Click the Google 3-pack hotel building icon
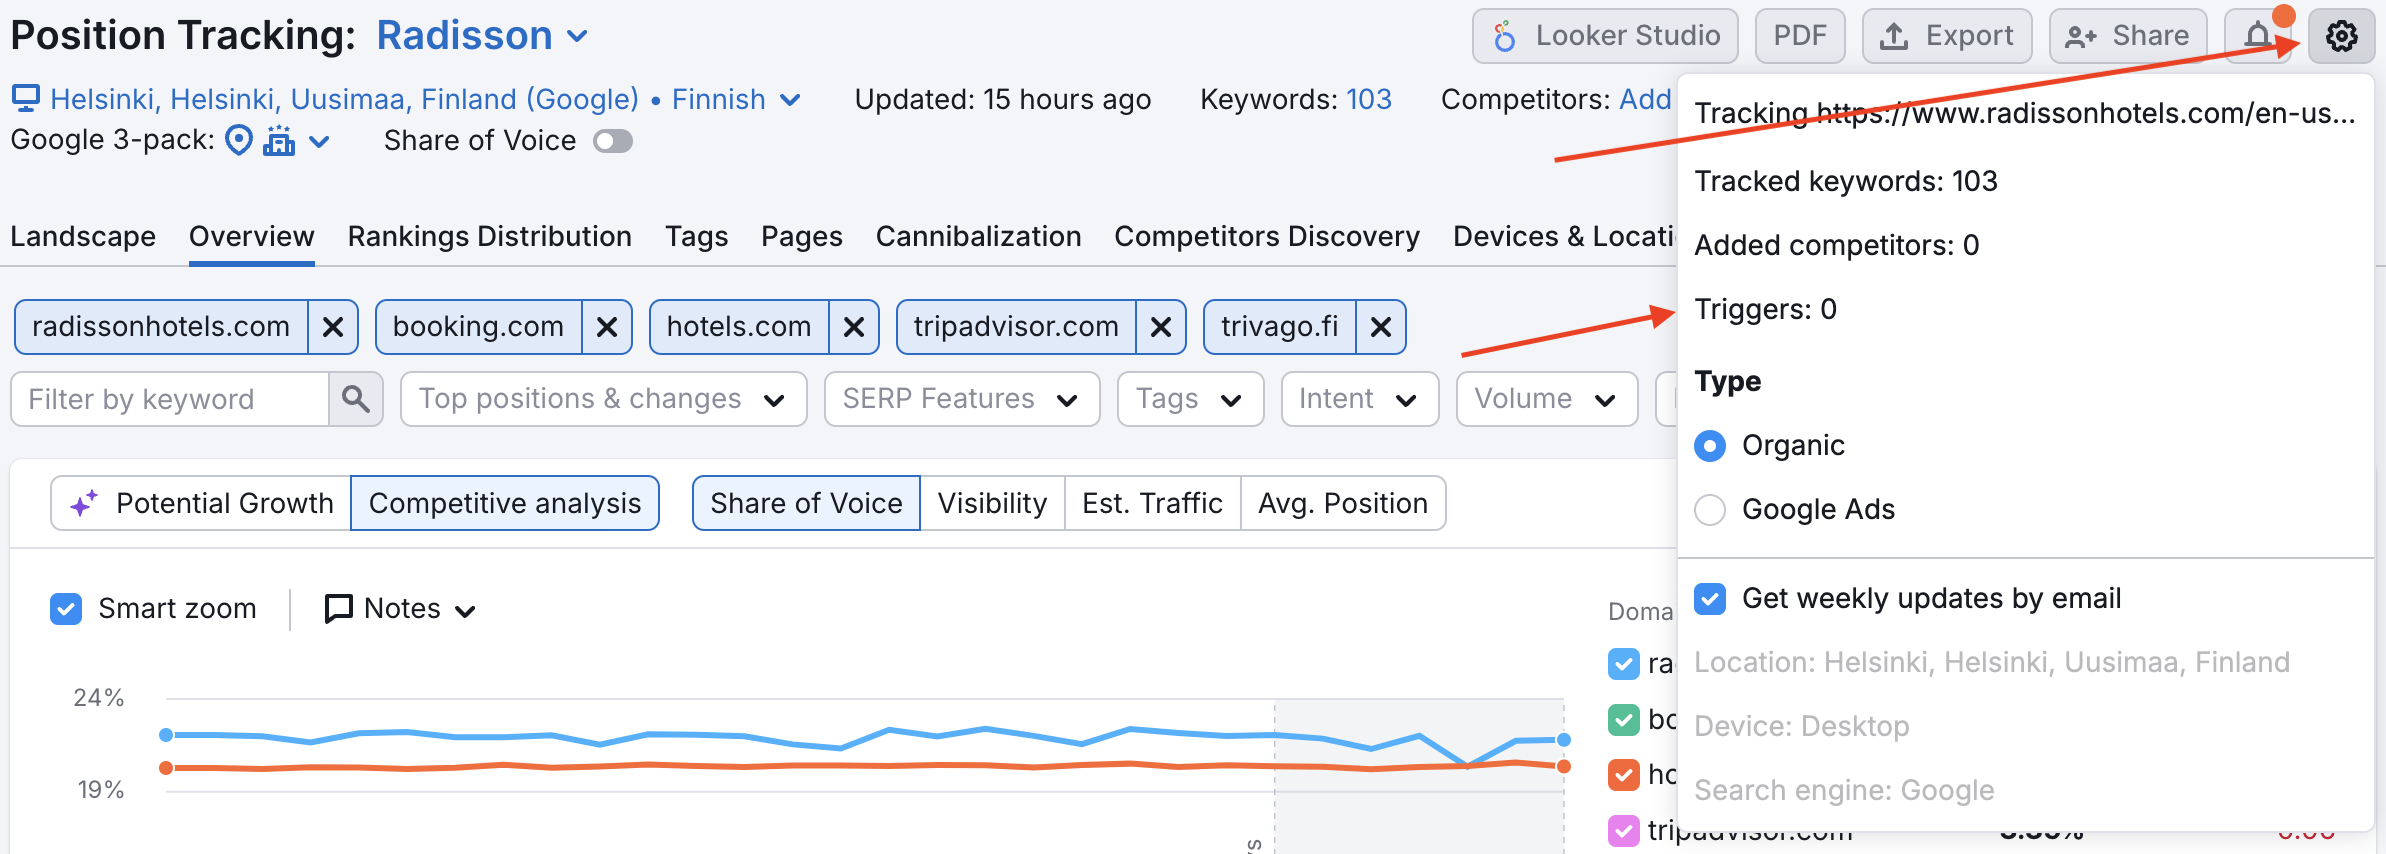The image size is (2386, 854). (x=279, y=141)
